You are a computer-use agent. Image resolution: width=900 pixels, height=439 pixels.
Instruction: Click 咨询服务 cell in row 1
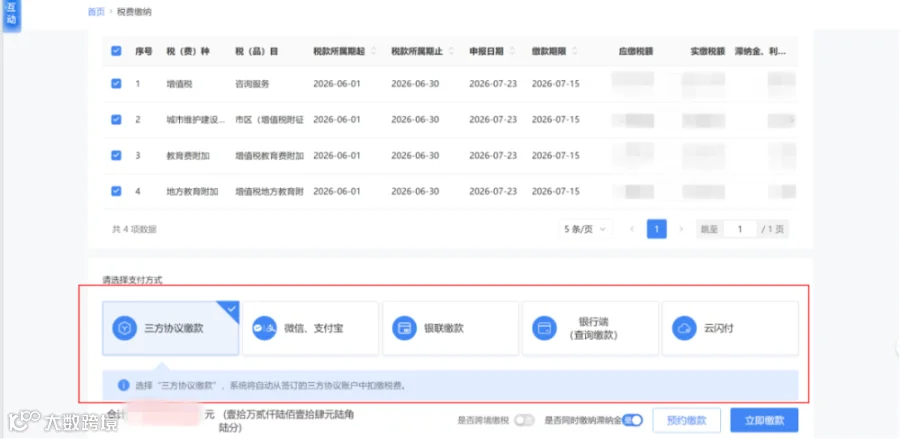pos(252,84)
